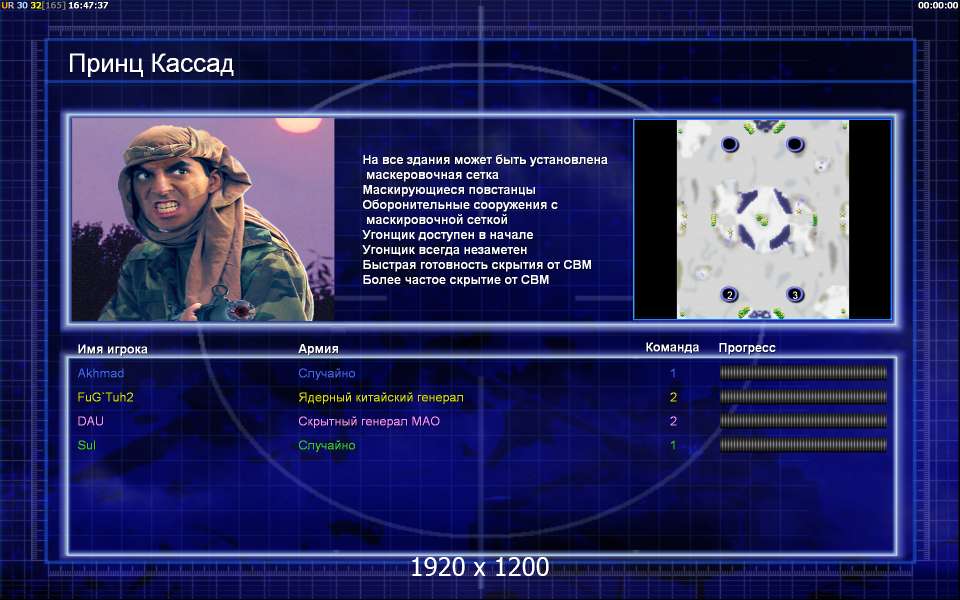Click the 00:00:00 timer at top right
This screenshot has width=960, height=600.
(937, 5)
